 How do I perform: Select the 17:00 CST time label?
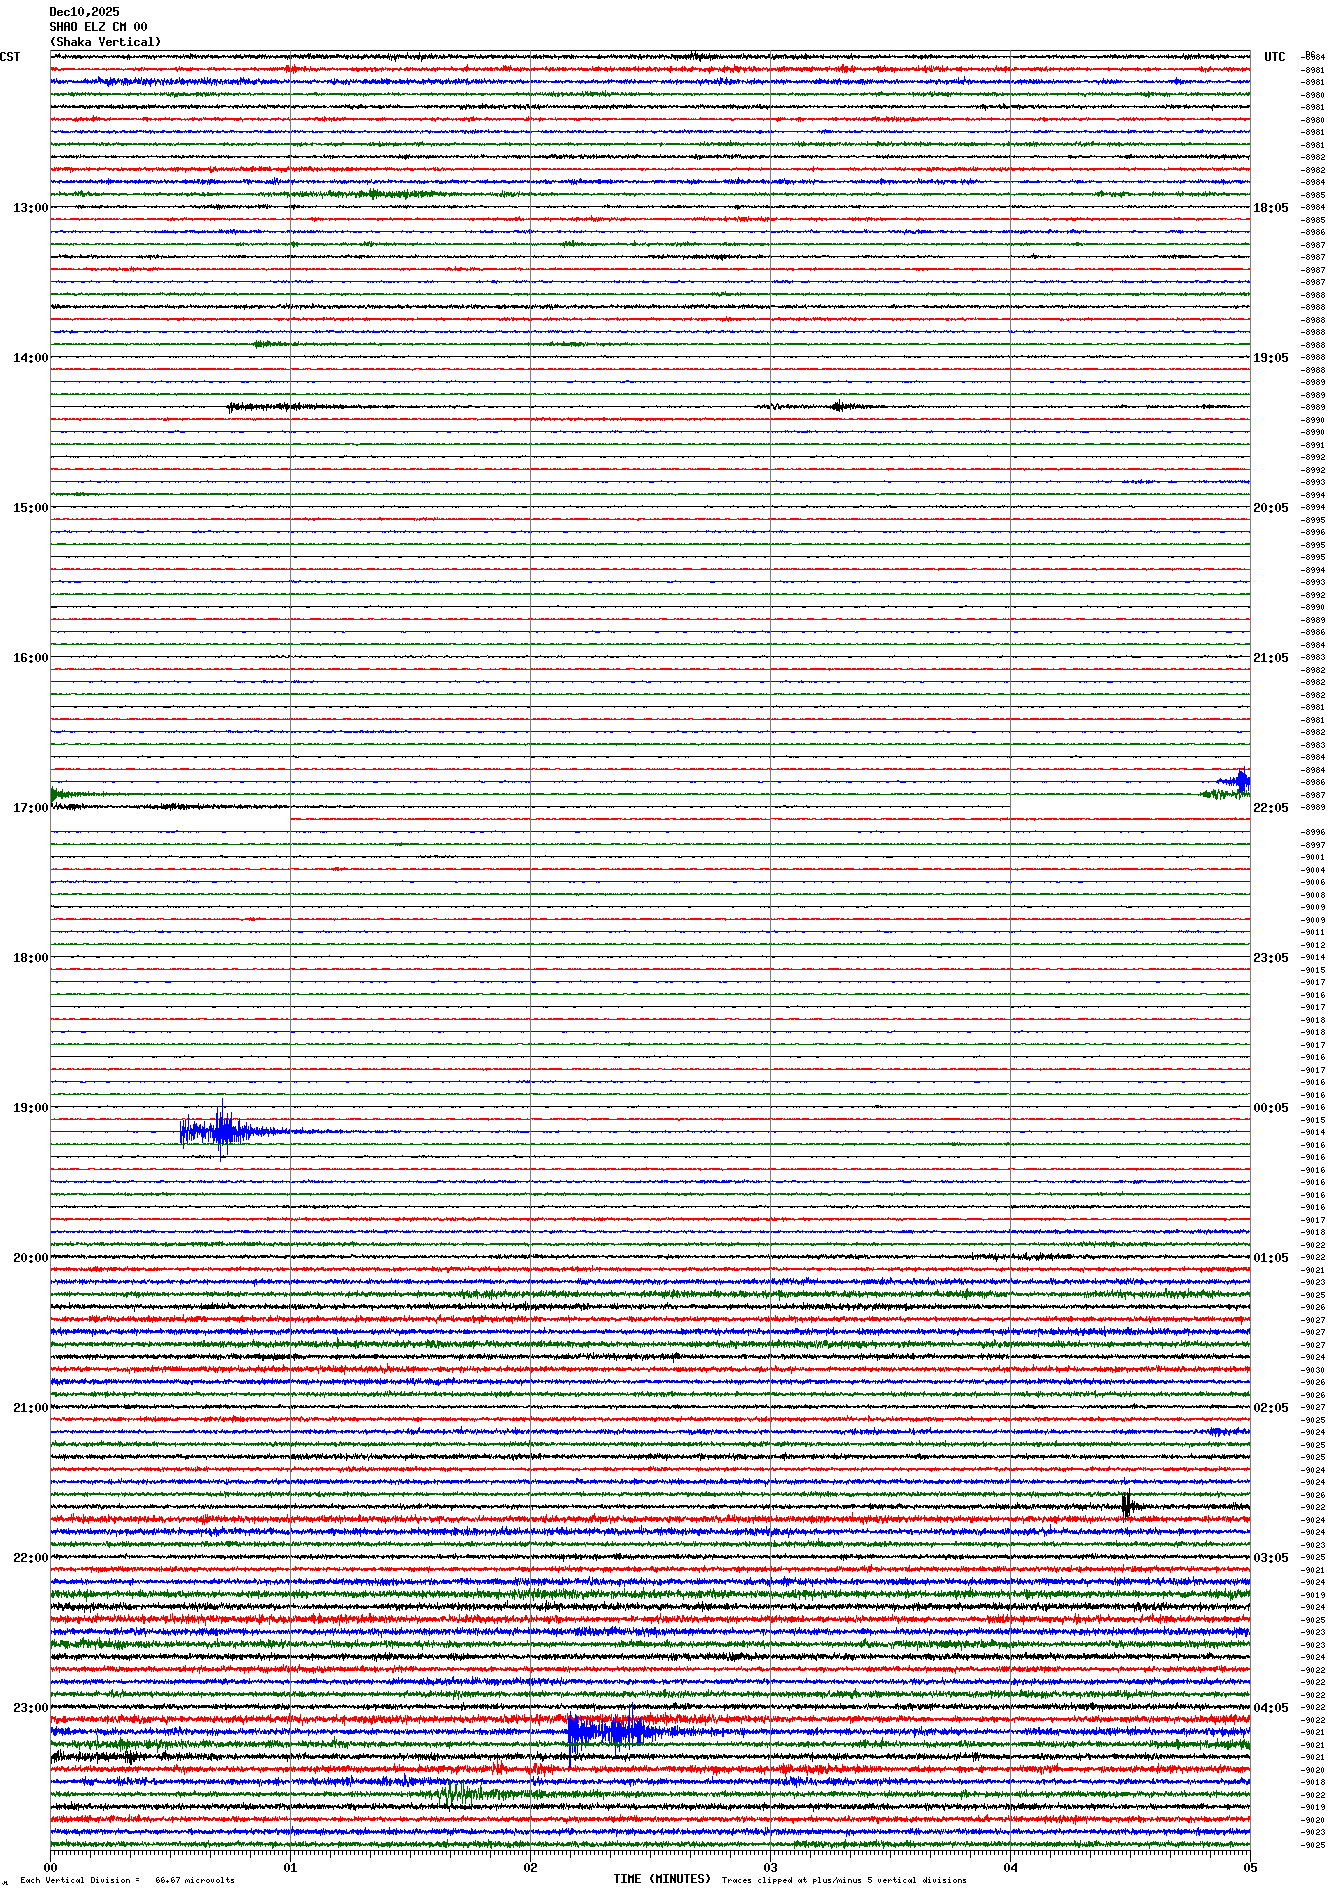pyautogui.click(x=30, y=808)
